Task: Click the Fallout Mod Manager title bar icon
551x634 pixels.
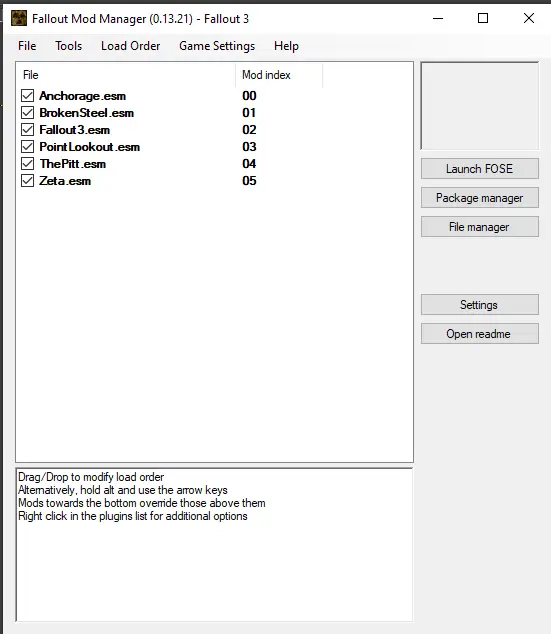Action: 19,18
